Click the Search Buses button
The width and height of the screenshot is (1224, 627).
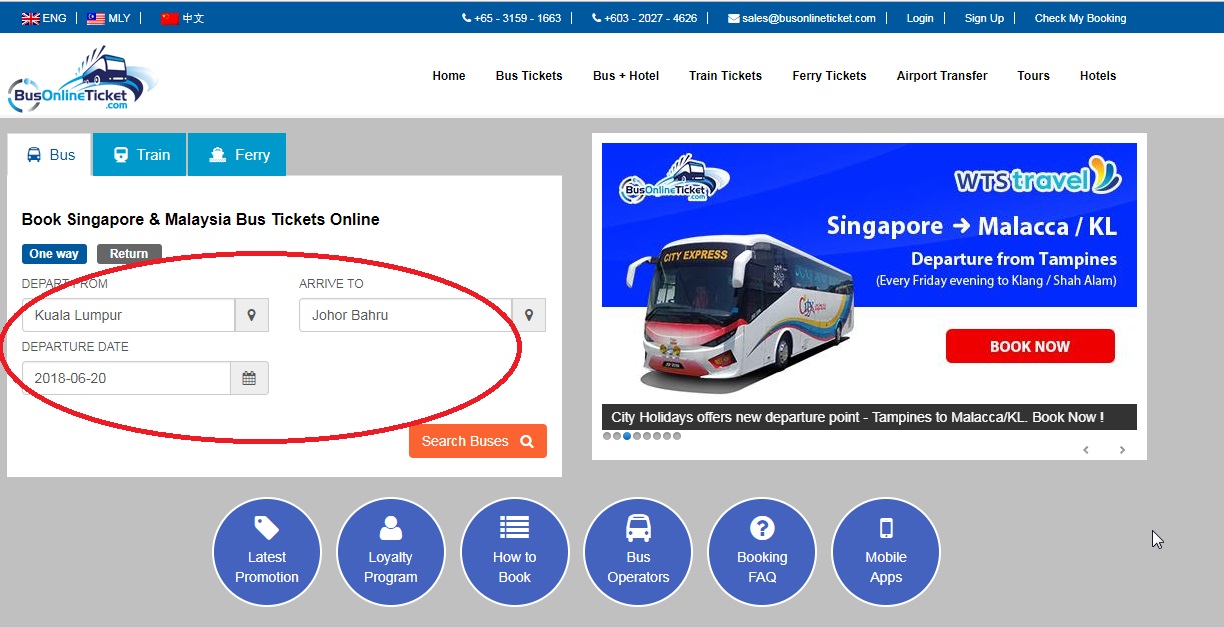click(x=478, y=441)
